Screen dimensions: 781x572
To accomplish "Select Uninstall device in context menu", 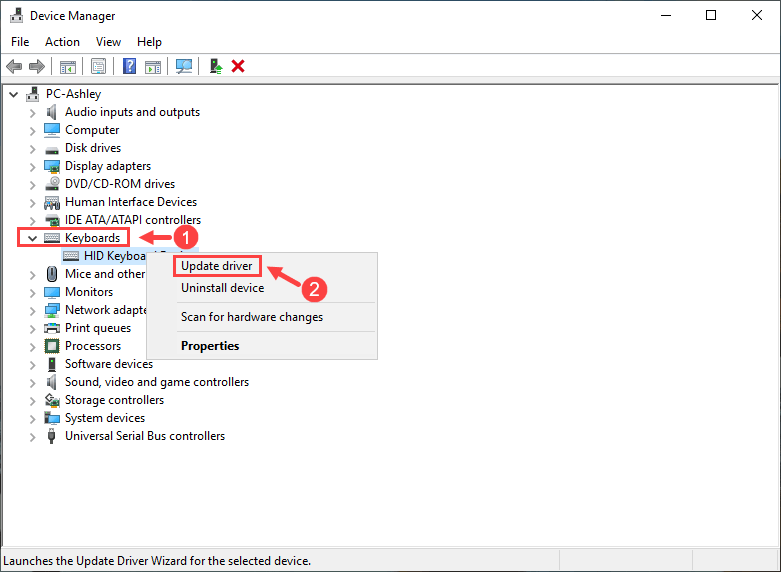I will point(222,288).
